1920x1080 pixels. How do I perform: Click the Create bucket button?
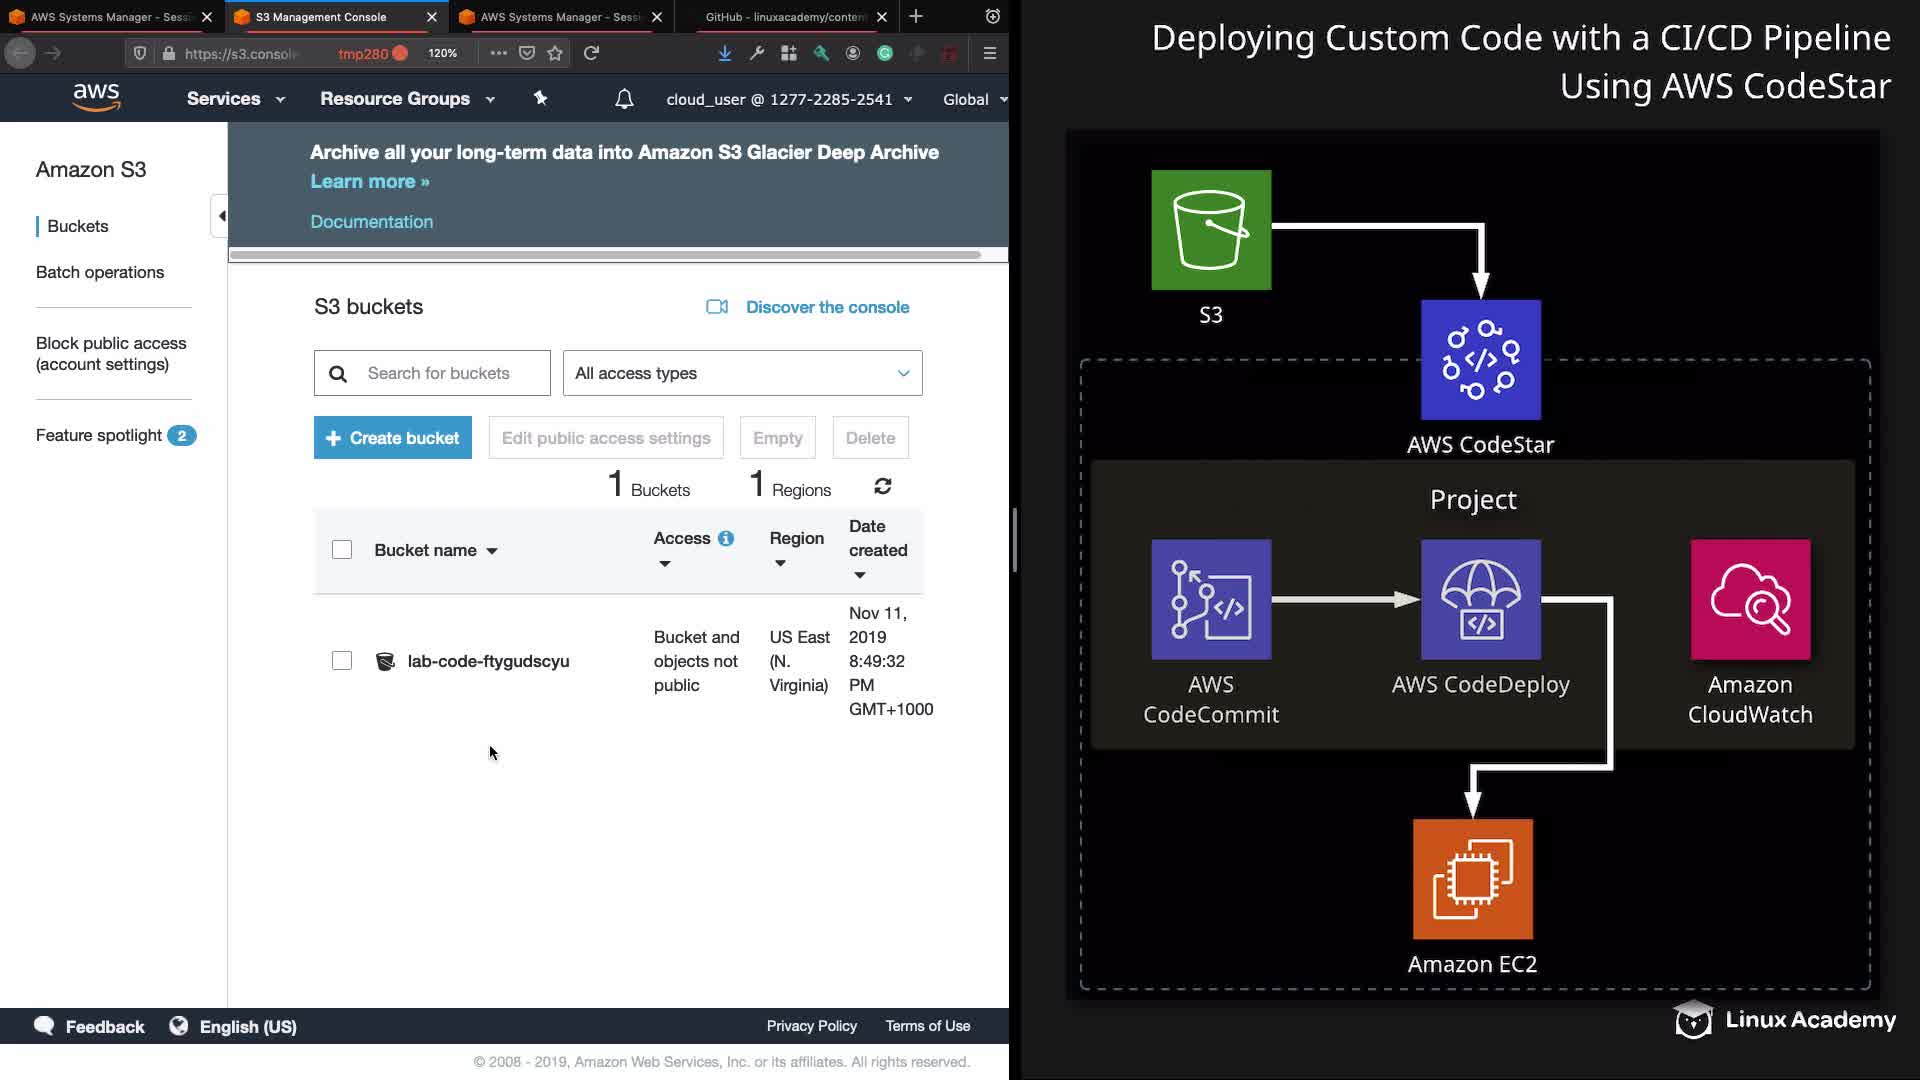tap(392, 438)
